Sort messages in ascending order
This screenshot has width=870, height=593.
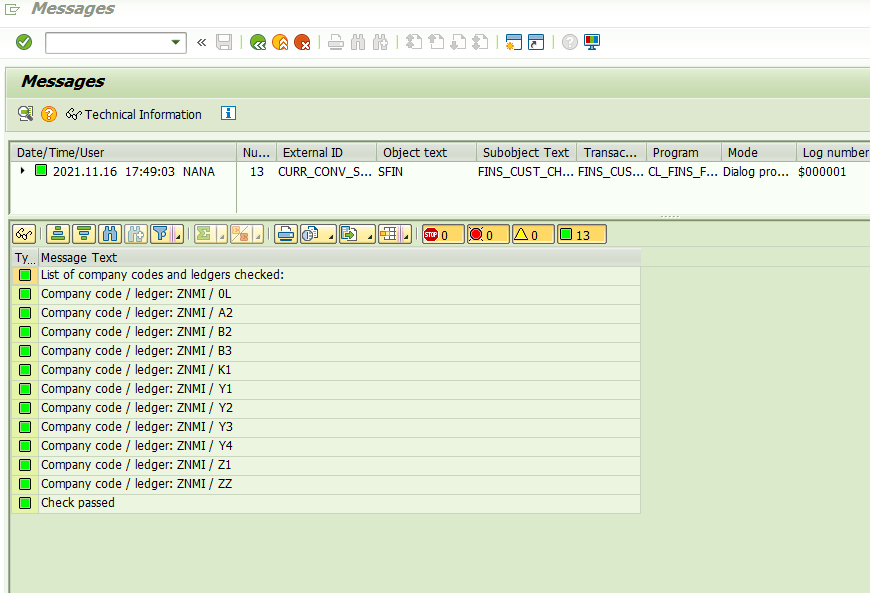click(59, 234)
